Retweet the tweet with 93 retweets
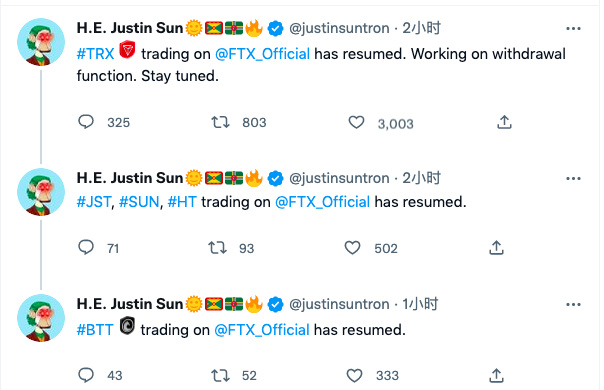Viewport: 604px width, 390px height. (x=217, y=248)
